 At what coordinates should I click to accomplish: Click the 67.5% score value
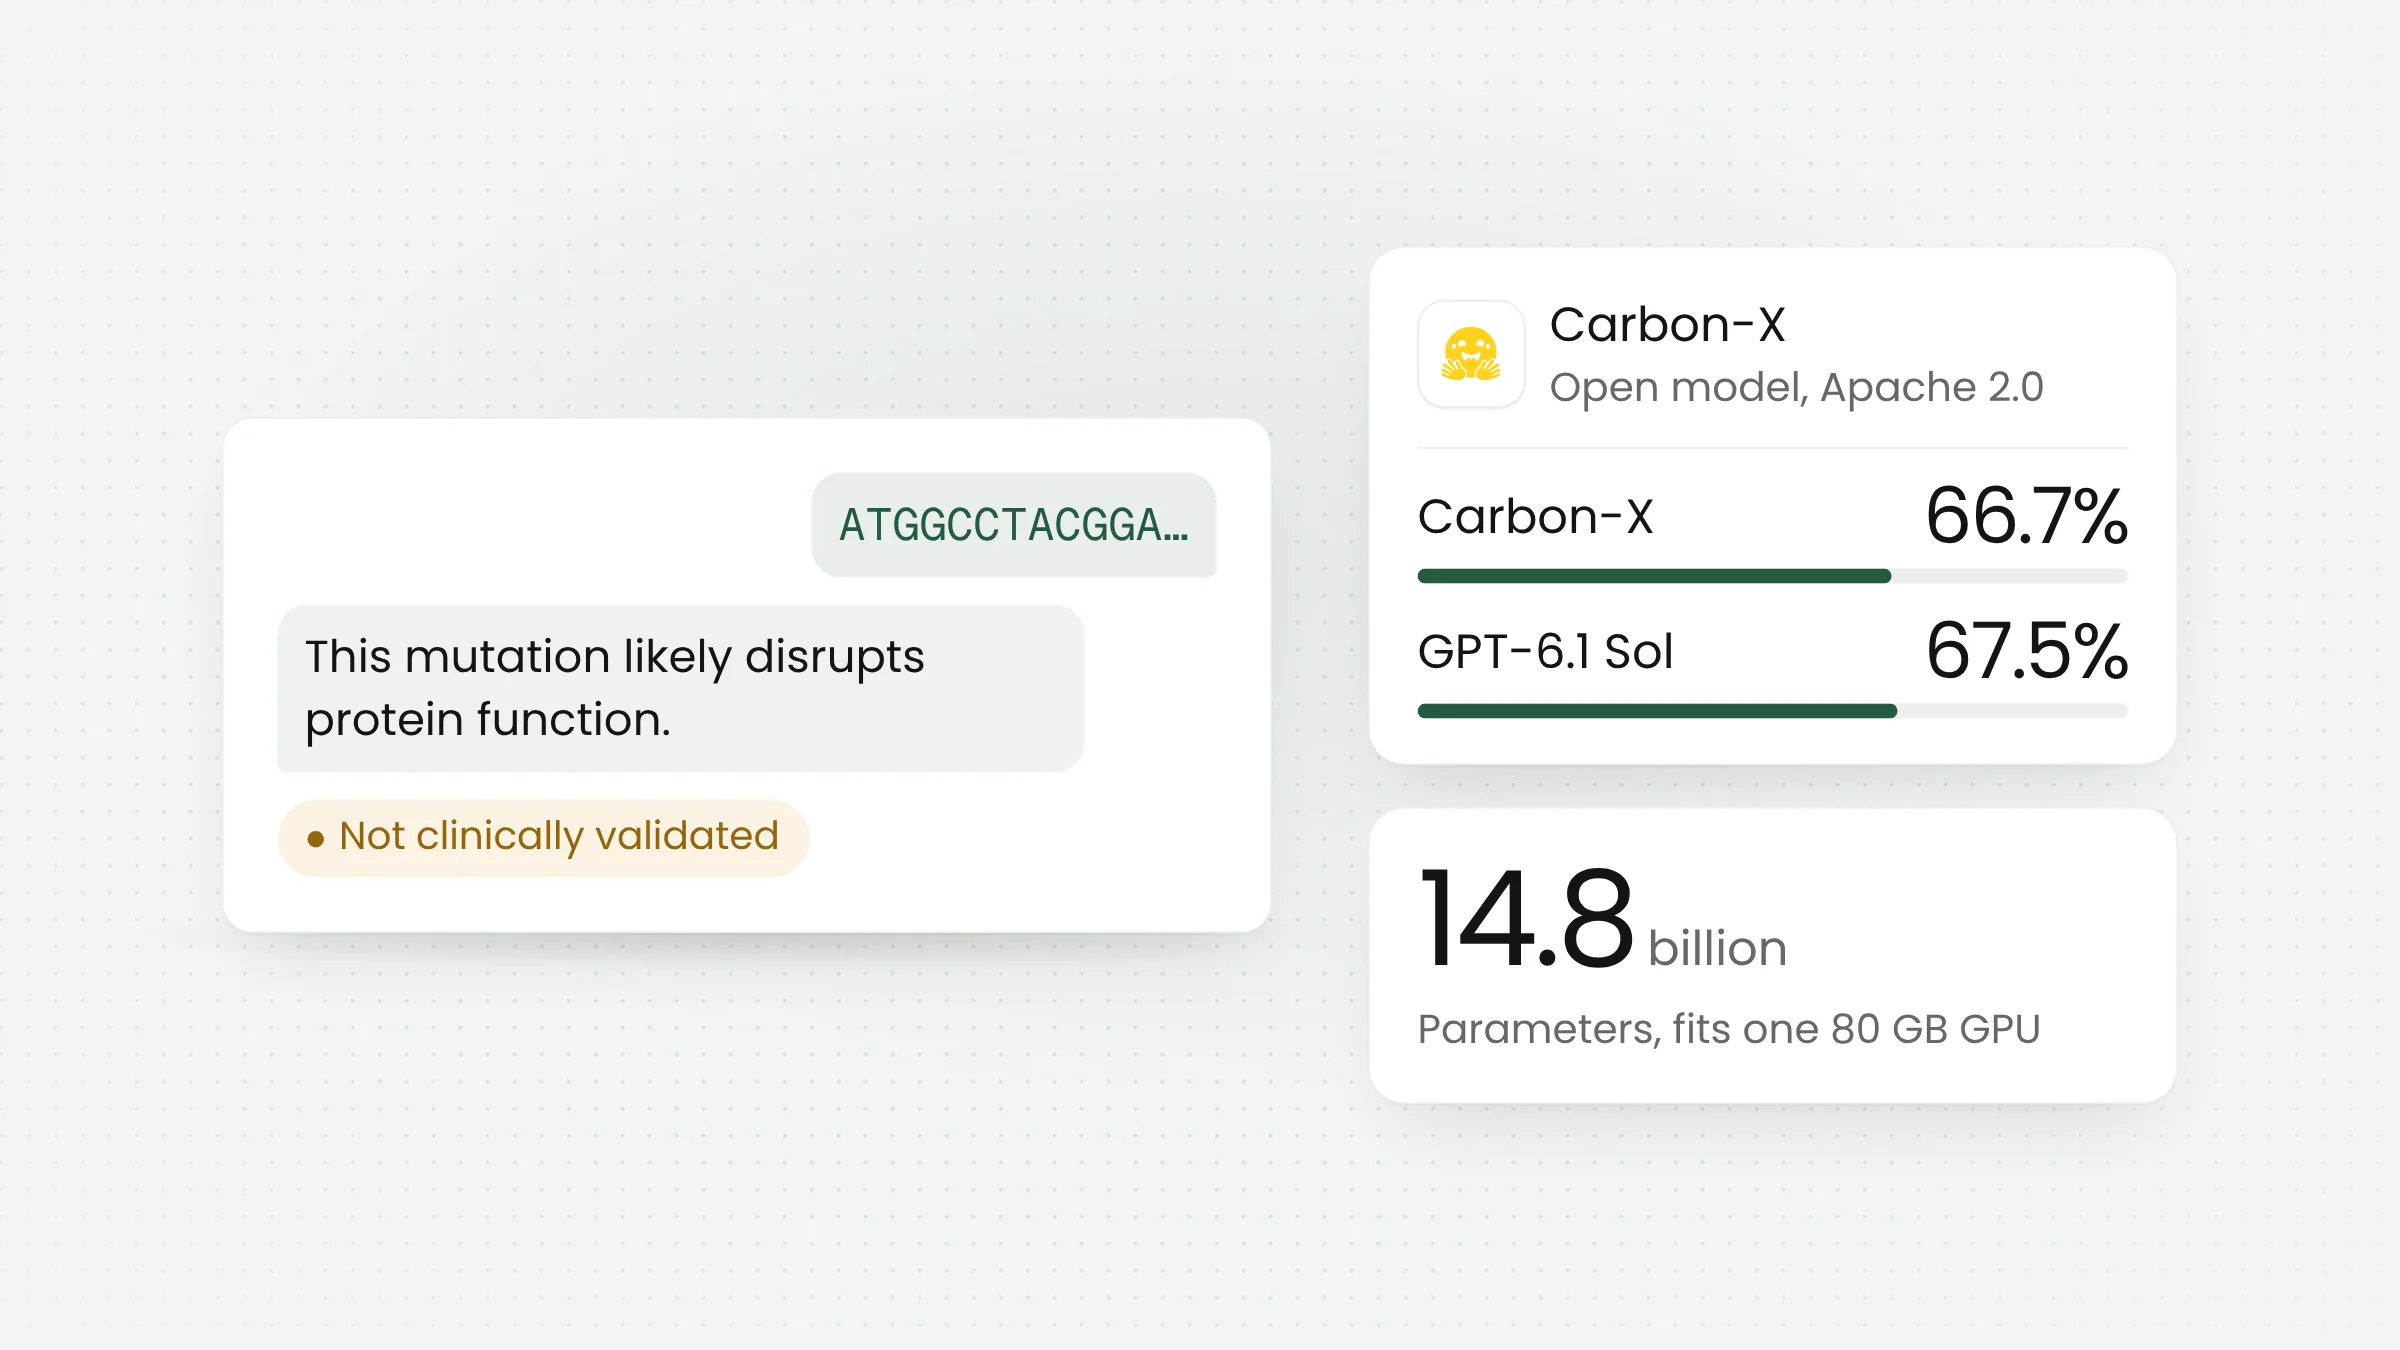2027,651
